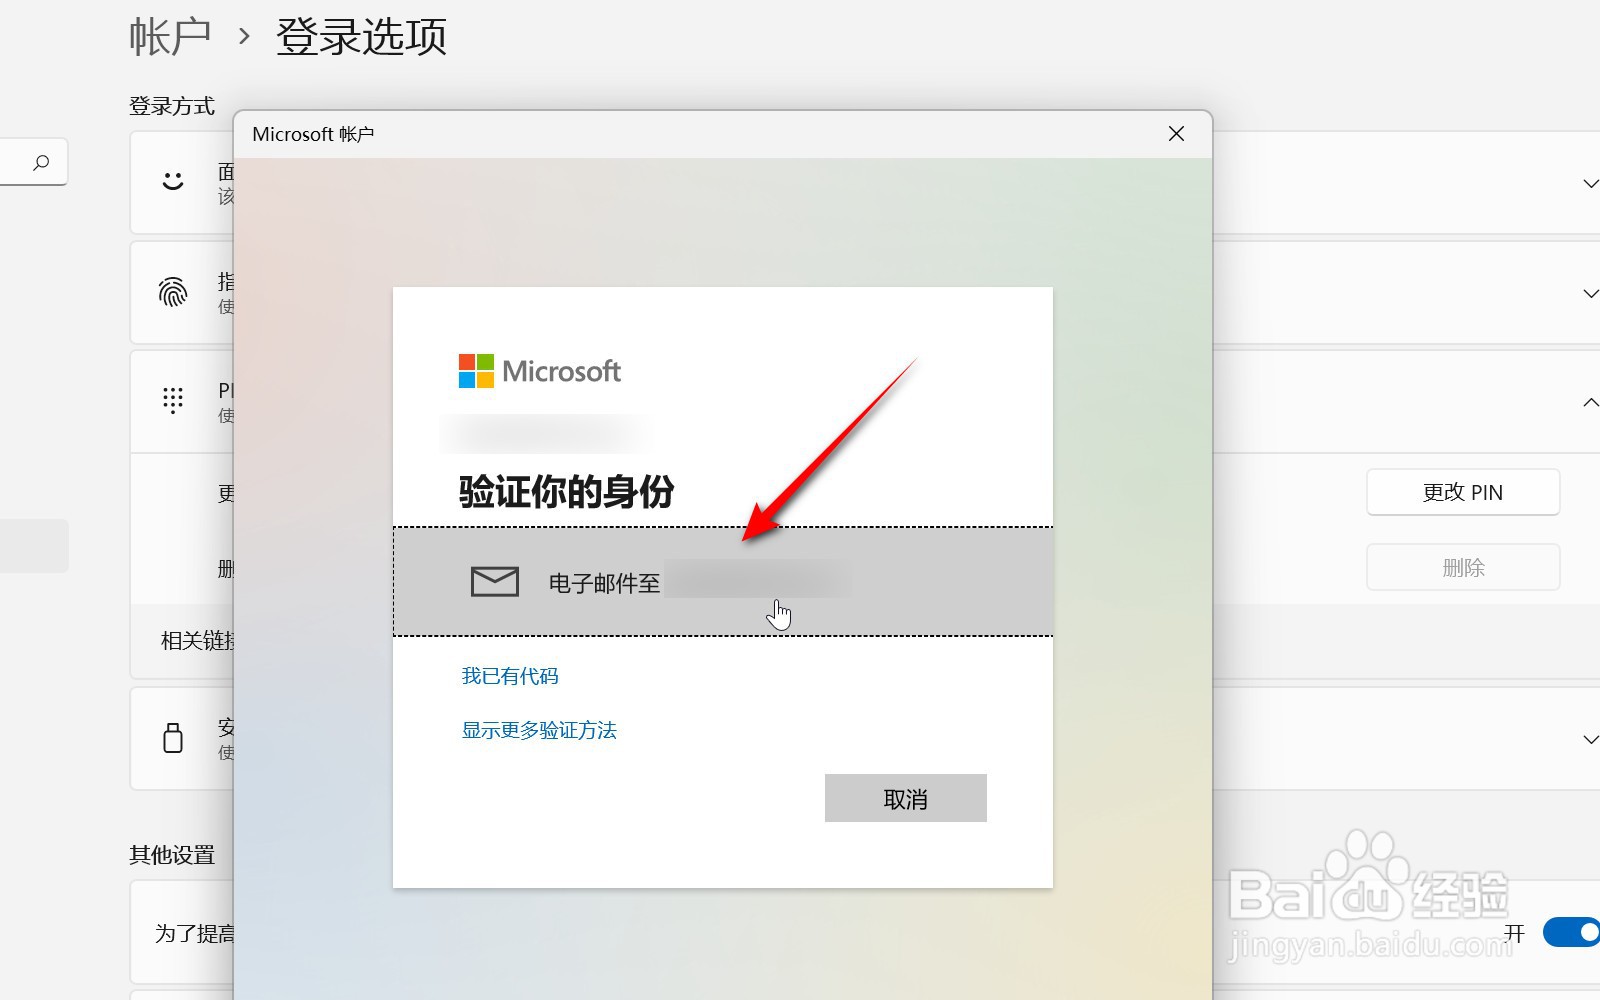Click the Microsoft logo in dialog
Viewport: 1600px width, 1000px height.
(x=540, y=371)
